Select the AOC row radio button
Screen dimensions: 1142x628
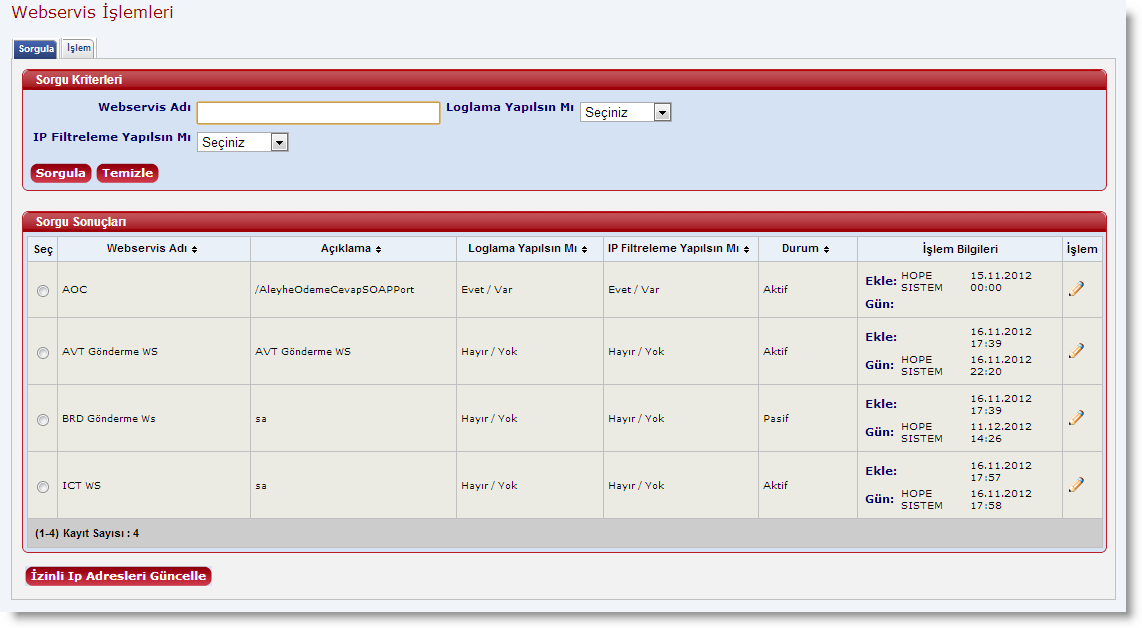point(43,291)
